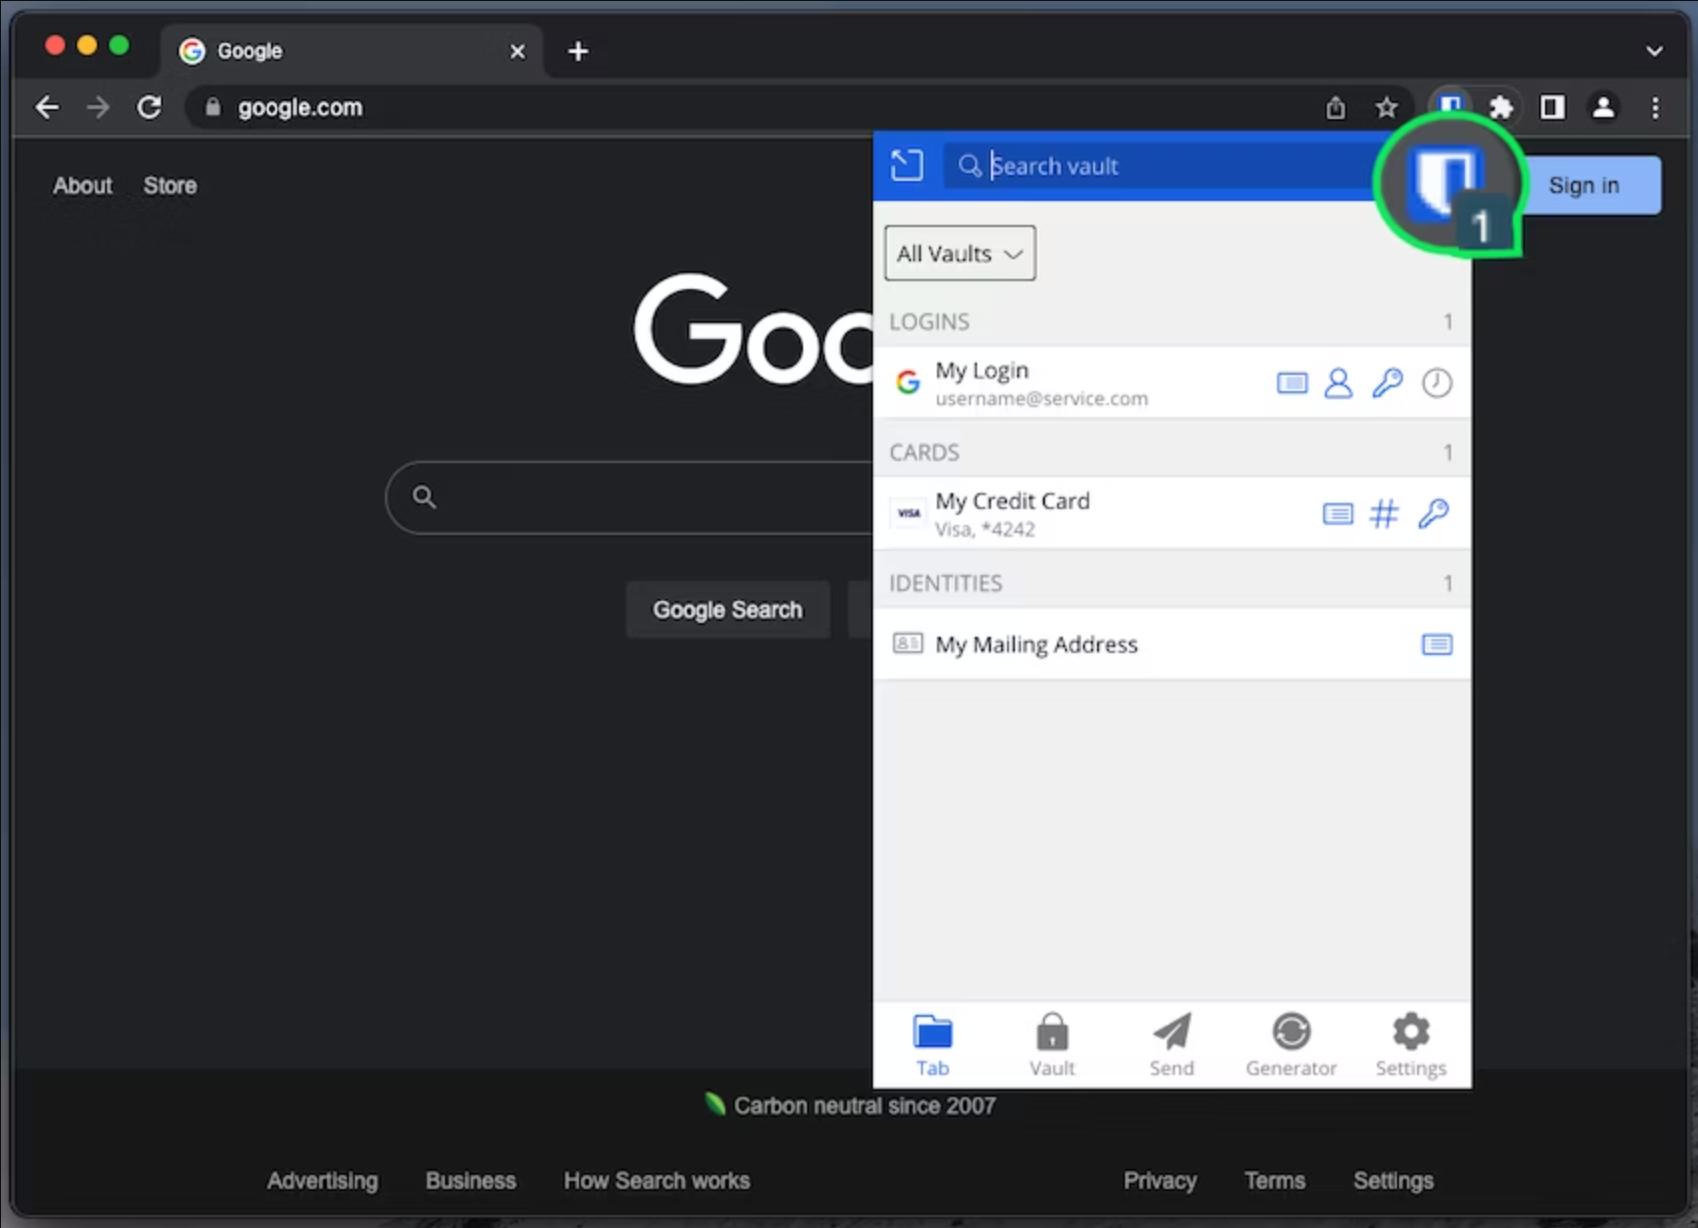Open How Search works link
The image size is (1698, 1228).
pyautogui.click(x=657, y=1181)
